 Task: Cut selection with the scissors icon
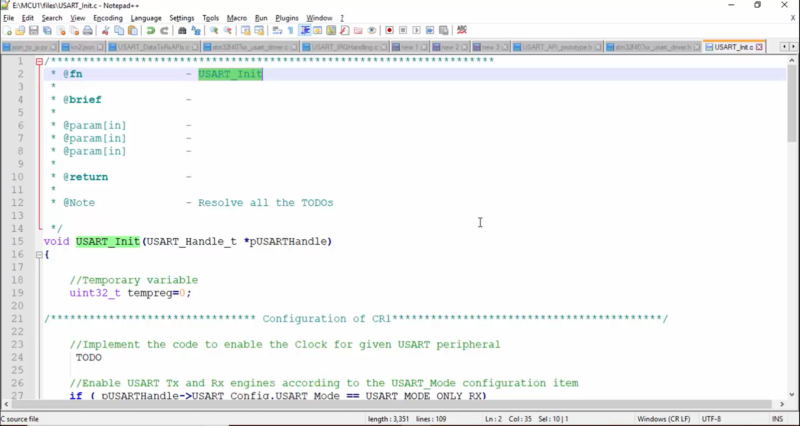pos(106,31)
